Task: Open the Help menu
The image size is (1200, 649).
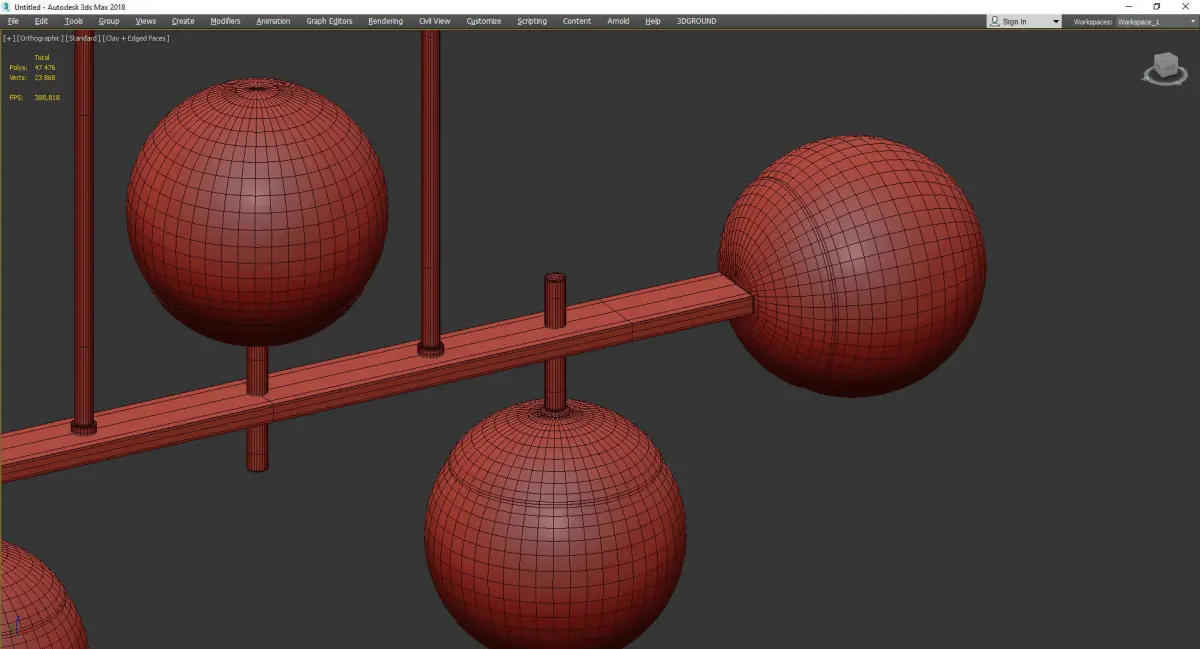Action: [653, 21]
